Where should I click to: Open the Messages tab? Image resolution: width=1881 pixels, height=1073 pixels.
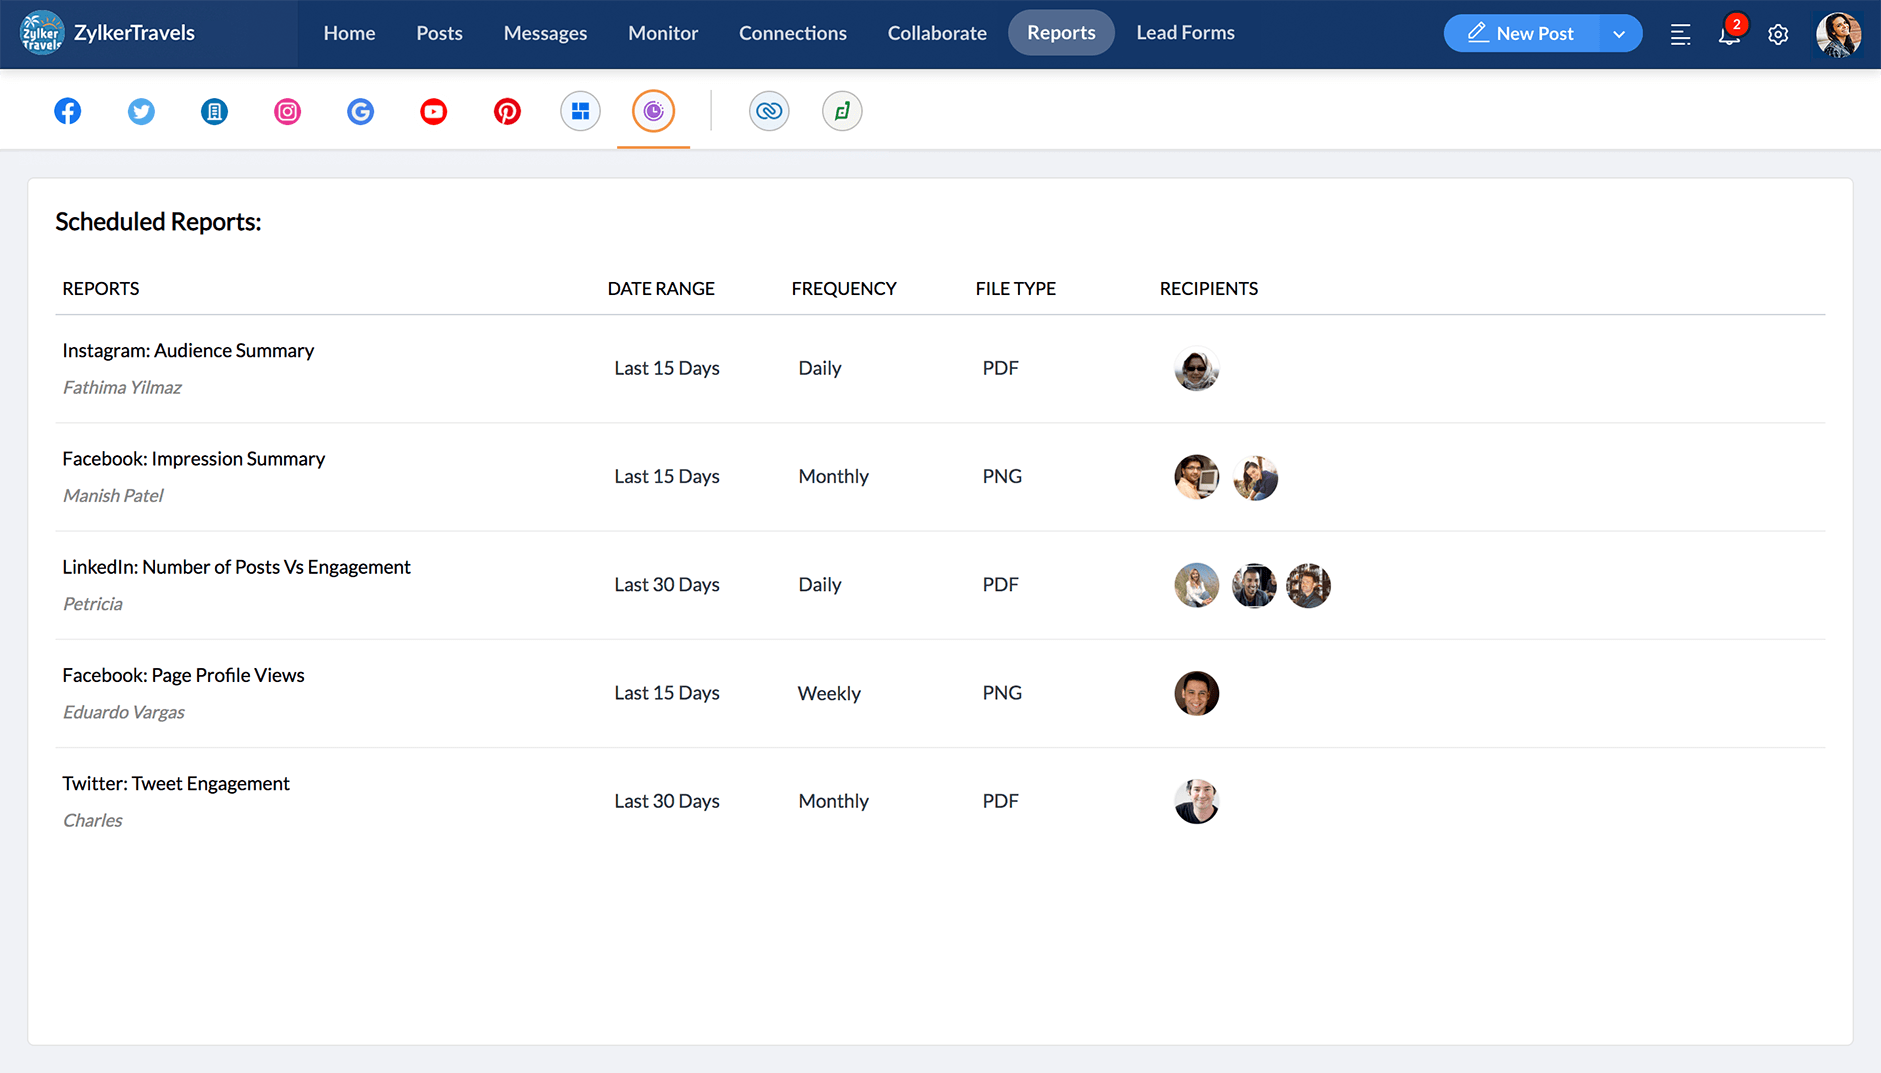(x=545, y=33)
